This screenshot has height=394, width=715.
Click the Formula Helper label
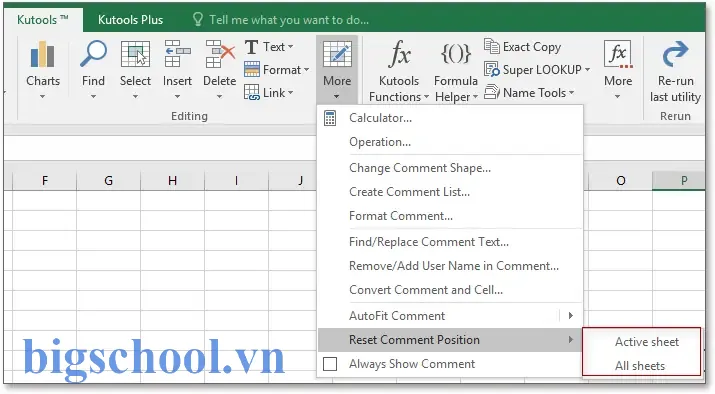pyautogui.click(x=456, y=88)
